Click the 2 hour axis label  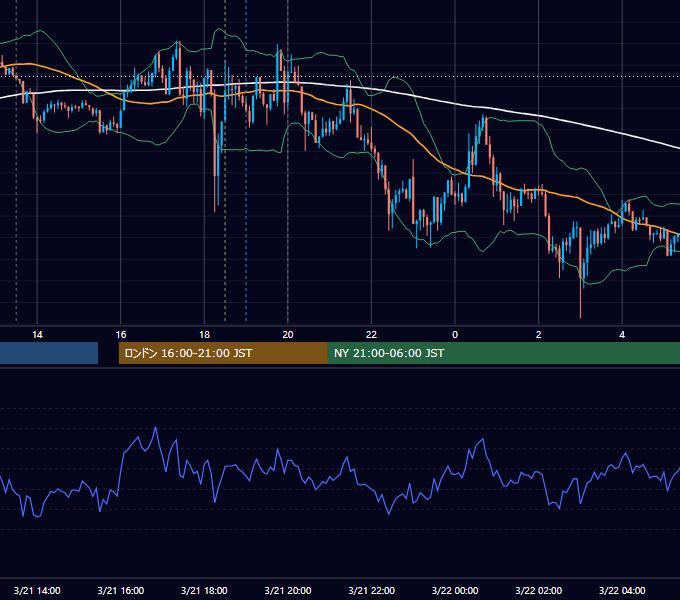539,335
